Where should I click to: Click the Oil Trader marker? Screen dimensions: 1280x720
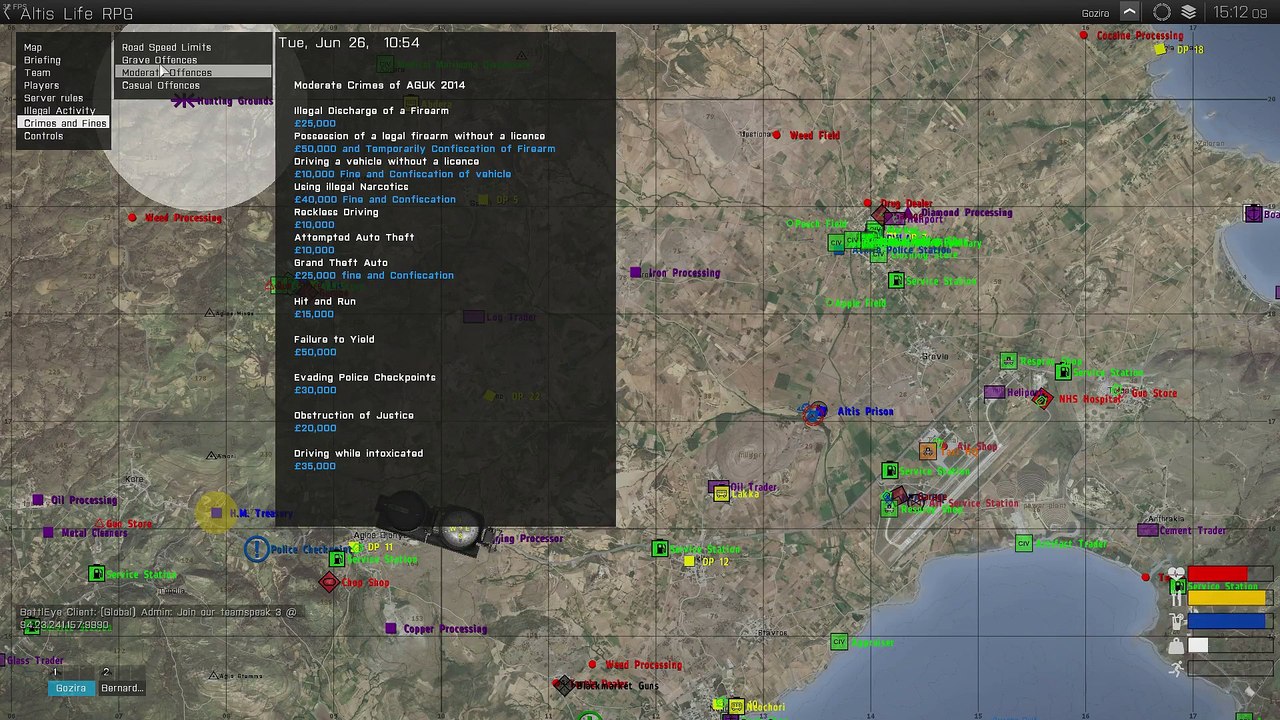coord(718,487)
